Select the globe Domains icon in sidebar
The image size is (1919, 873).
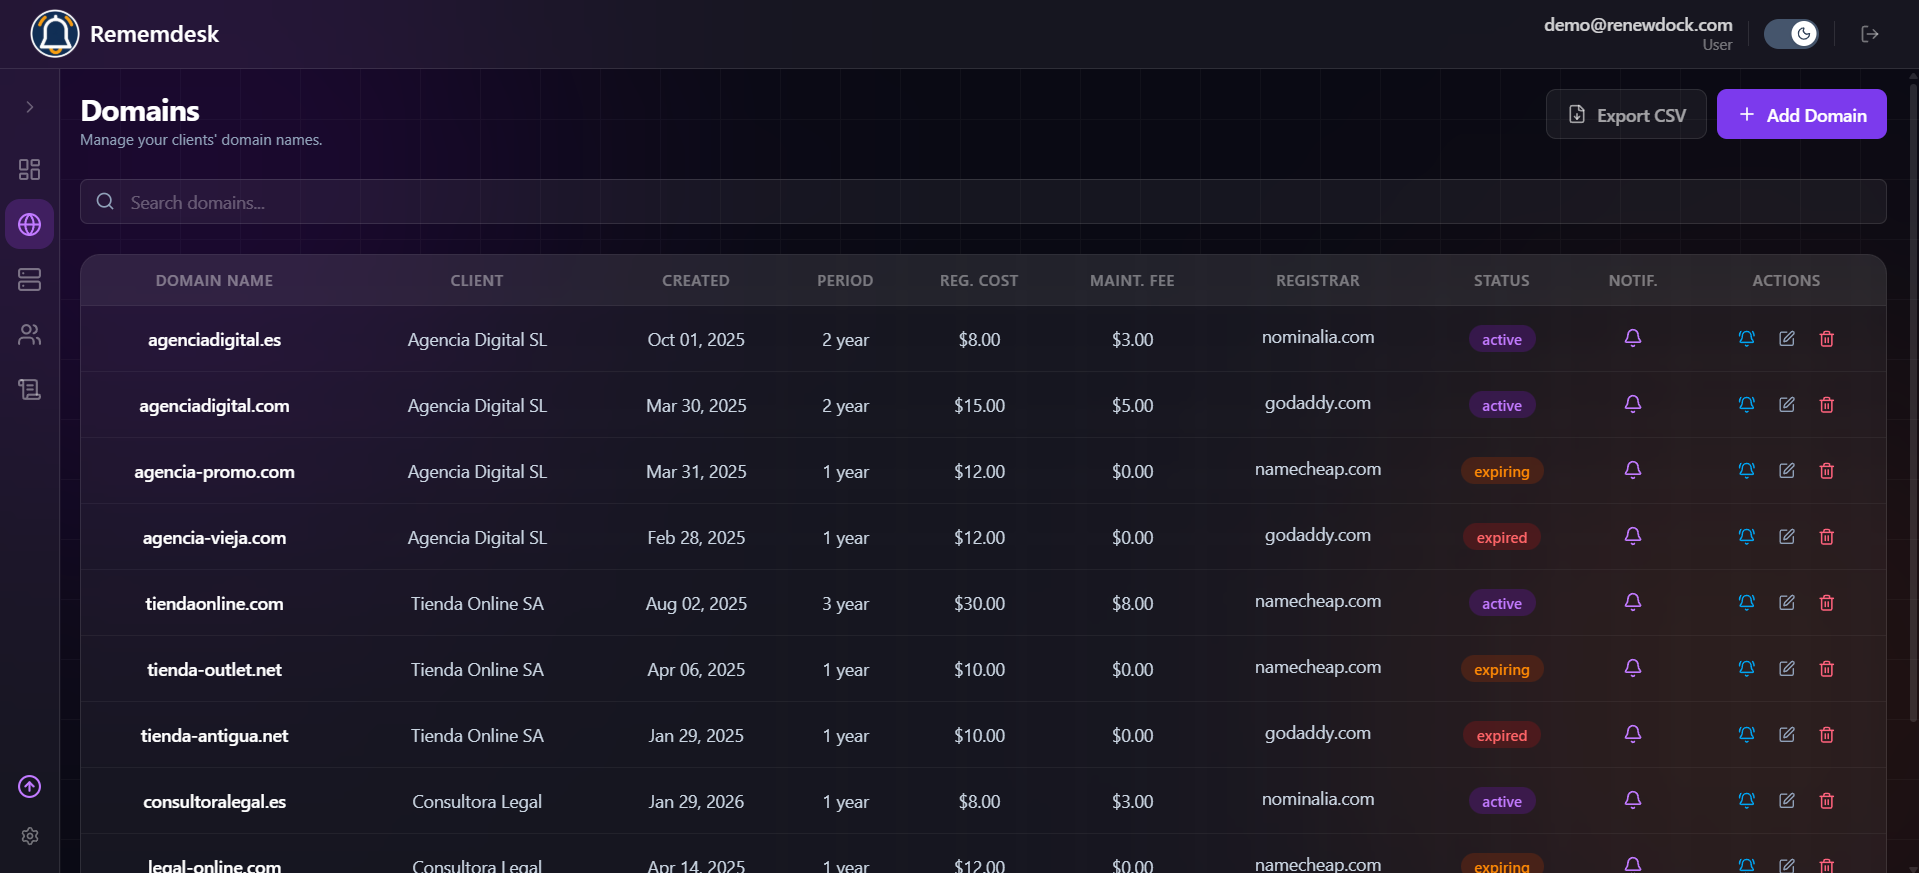[30, 224]
